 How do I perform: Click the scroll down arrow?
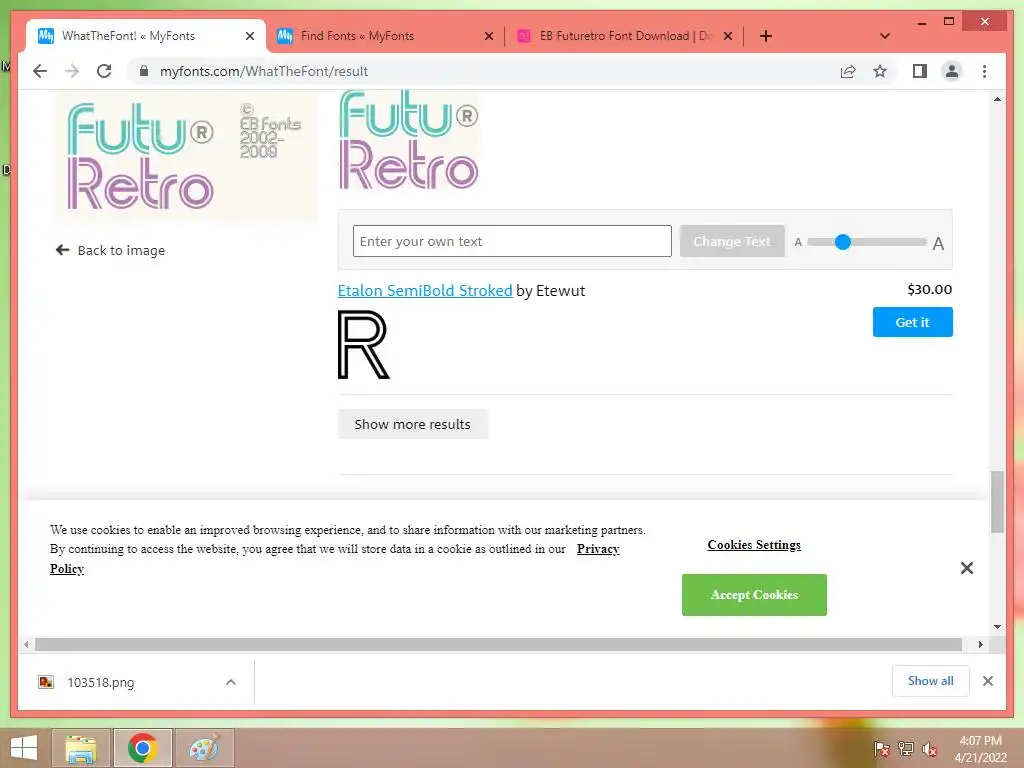pos(997,627)
